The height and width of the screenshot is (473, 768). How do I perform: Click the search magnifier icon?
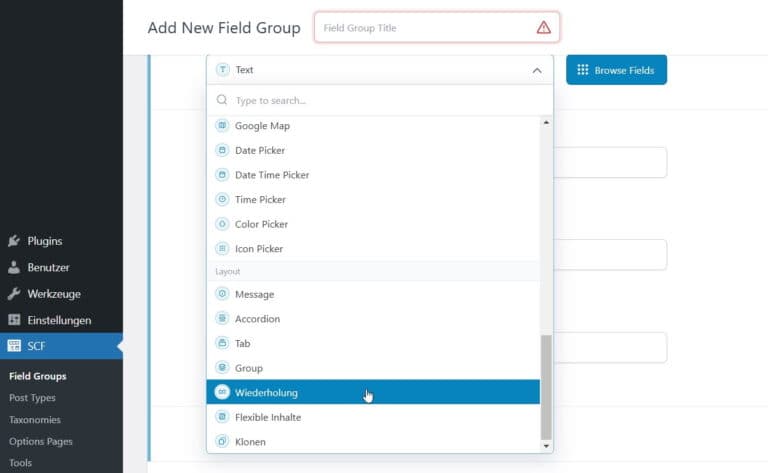(x=222, y=100)
